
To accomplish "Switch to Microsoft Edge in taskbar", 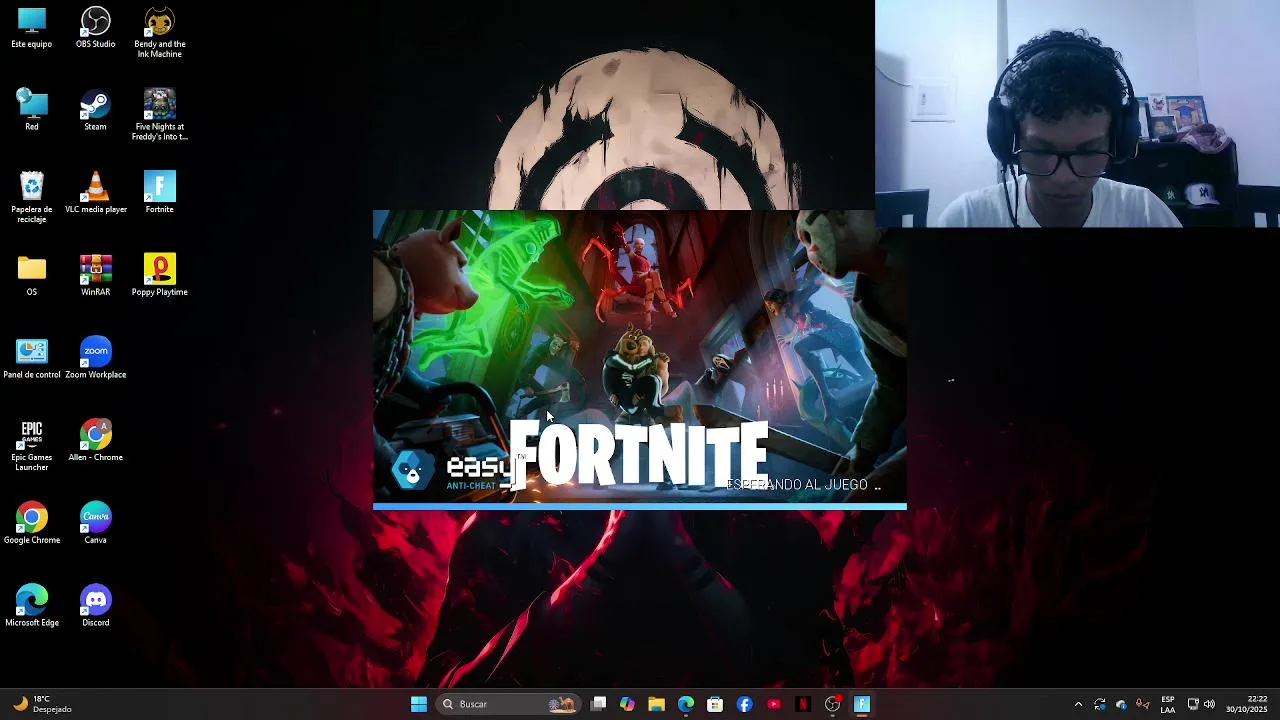I will [686, 704].
